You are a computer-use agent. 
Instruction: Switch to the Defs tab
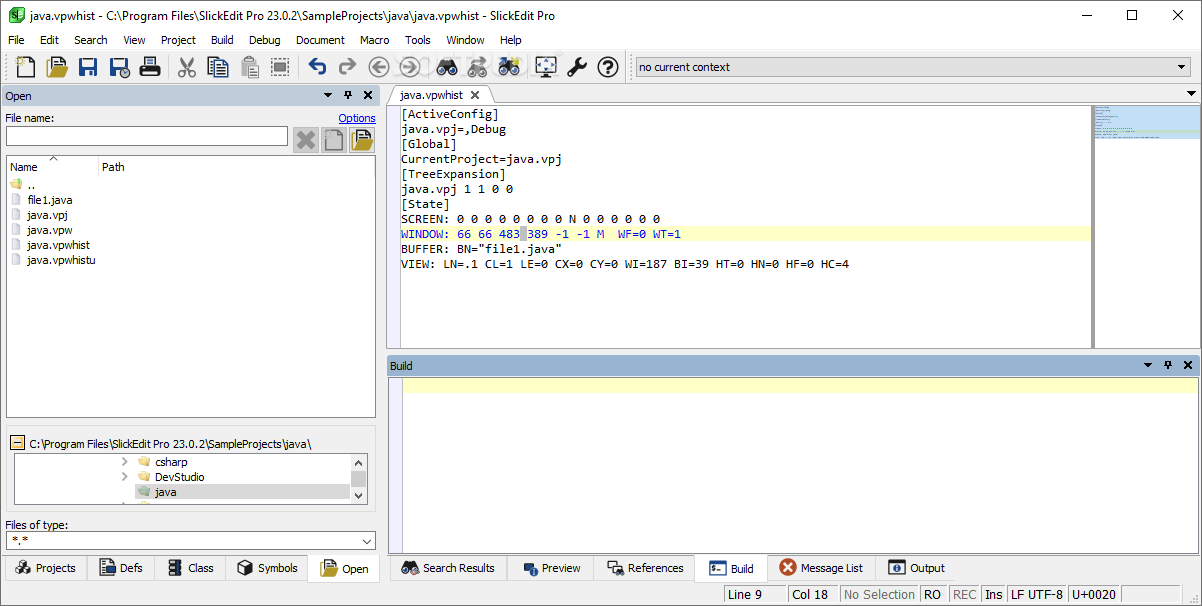point(120,568)
